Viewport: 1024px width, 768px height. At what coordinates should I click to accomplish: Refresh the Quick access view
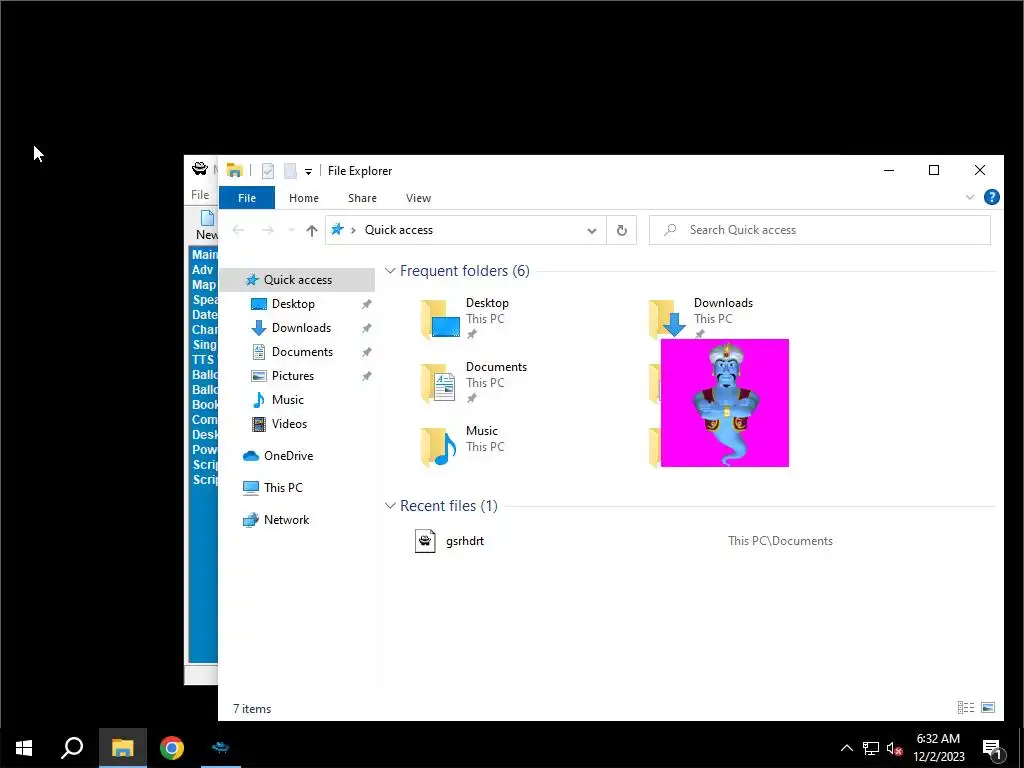(x=622, y=230)
